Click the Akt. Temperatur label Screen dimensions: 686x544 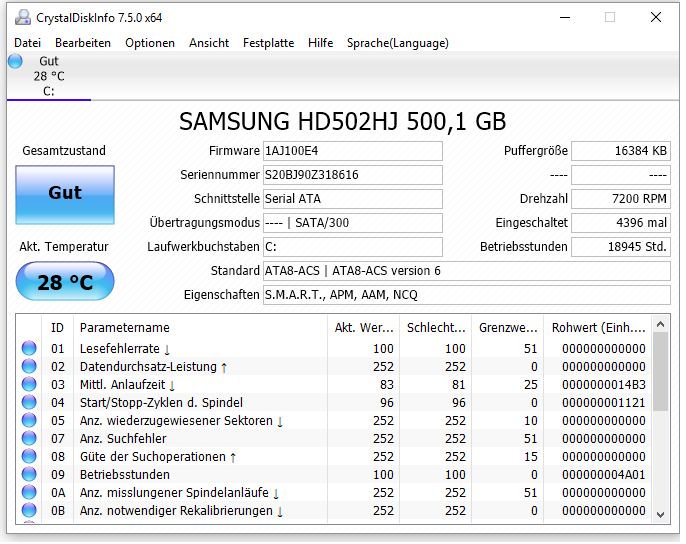point(64,247)
